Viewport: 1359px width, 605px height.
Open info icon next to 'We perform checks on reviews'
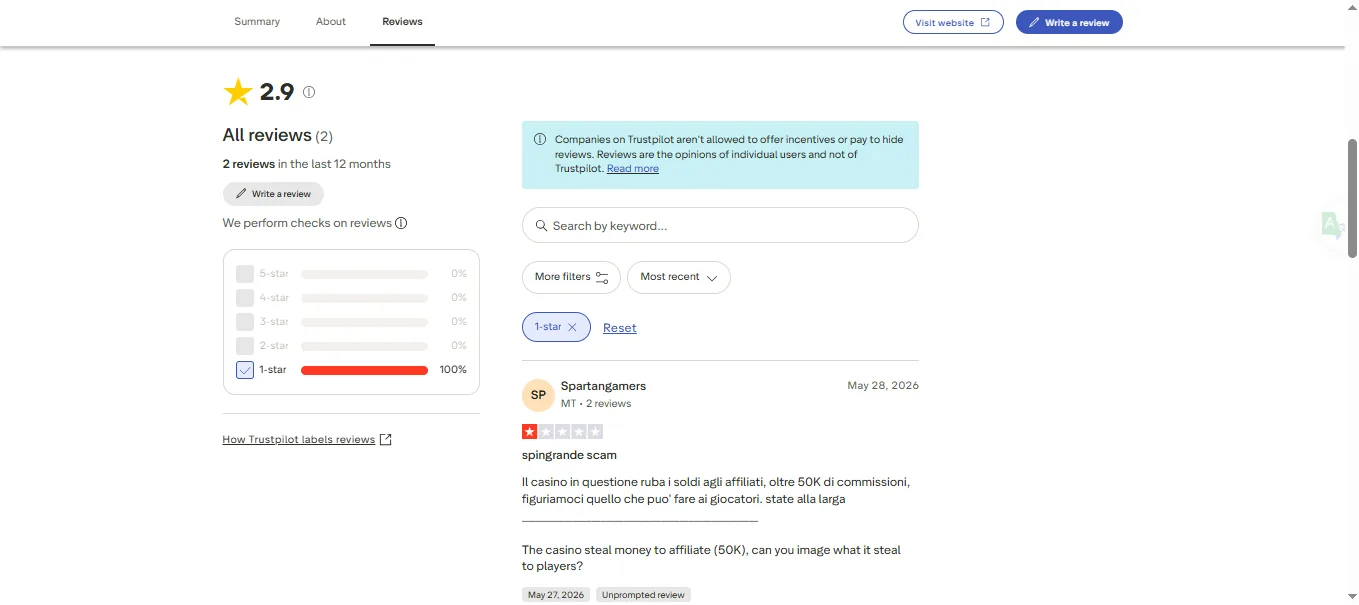[401, 223]
